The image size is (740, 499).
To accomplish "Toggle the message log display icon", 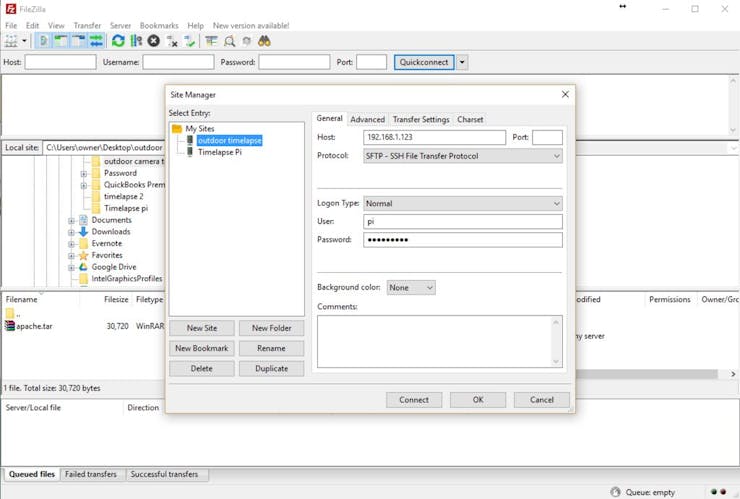I will tap(43, 41).
